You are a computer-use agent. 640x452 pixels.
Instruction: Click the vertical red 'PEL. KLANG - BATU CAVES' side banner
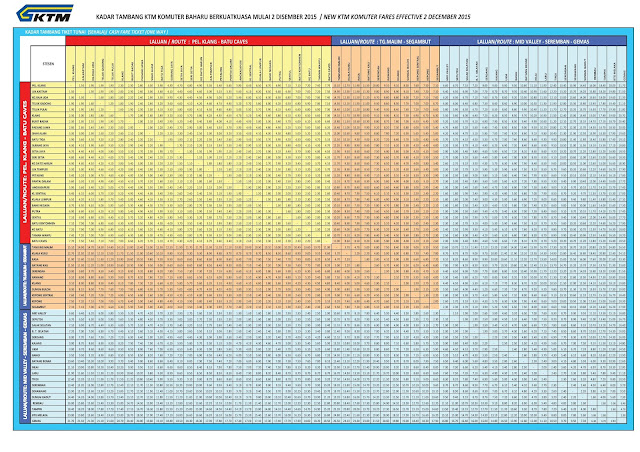point(25,162)
